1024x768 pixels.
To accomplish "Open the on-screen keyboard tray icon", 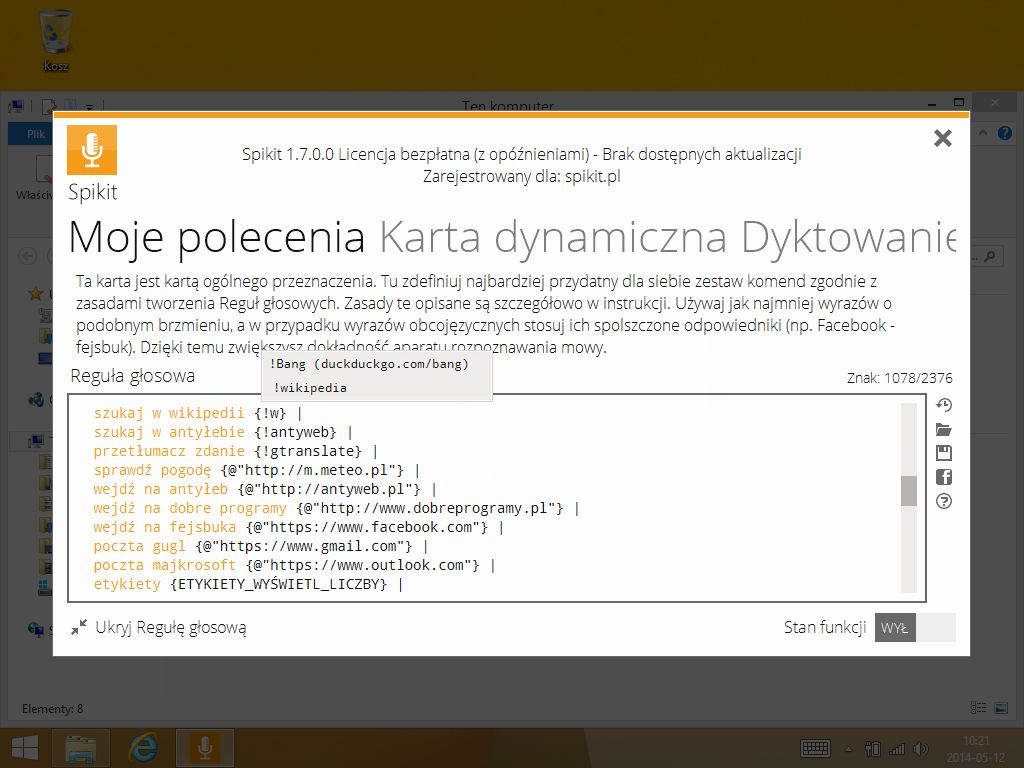I will tap(815, 748).
